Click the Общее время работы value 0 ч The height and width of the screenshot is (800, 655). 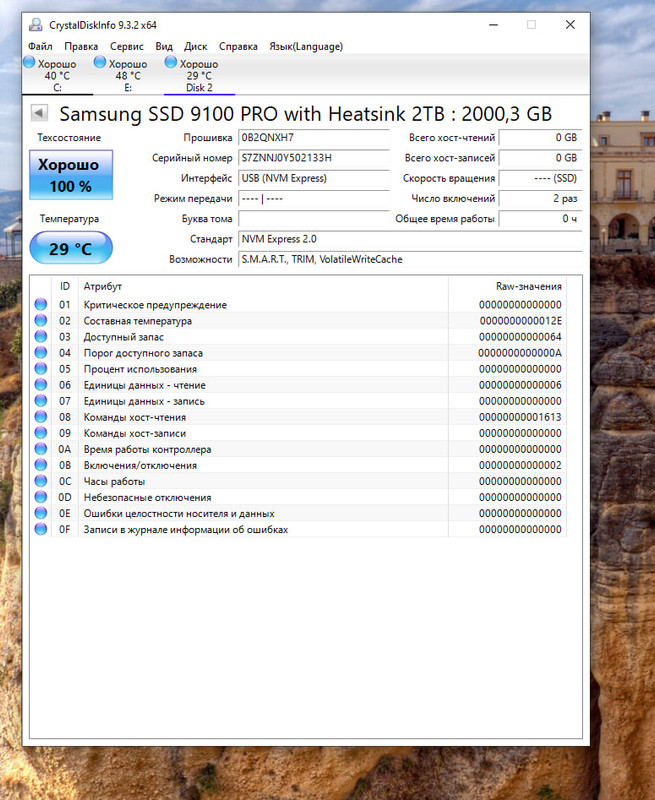pos(541,219)
